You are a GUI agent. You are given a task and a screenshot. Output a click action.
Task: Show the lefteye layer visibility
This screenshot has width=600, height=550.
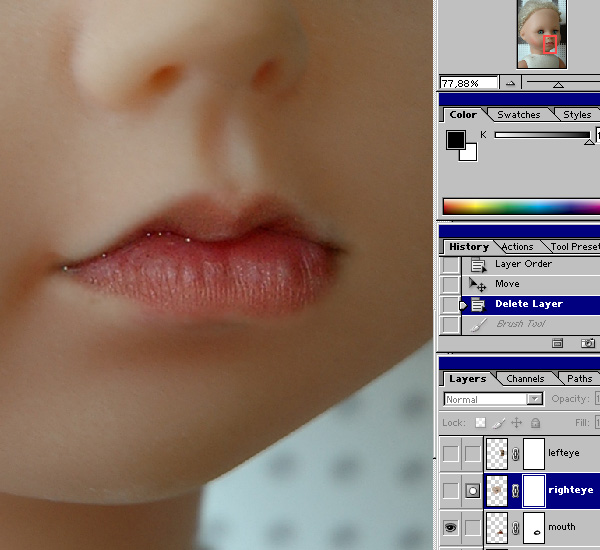click(x=450, y=454)
